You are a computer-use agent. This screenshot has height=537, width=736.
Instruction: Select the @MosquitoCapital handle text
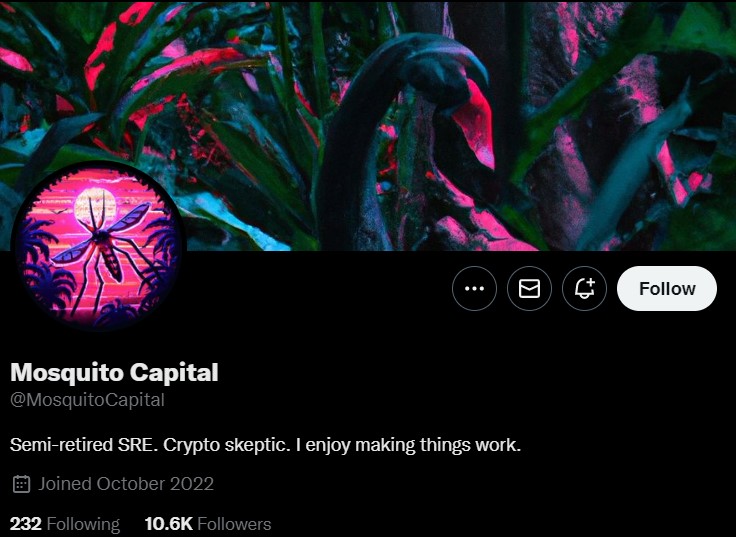tap(87, 400)
